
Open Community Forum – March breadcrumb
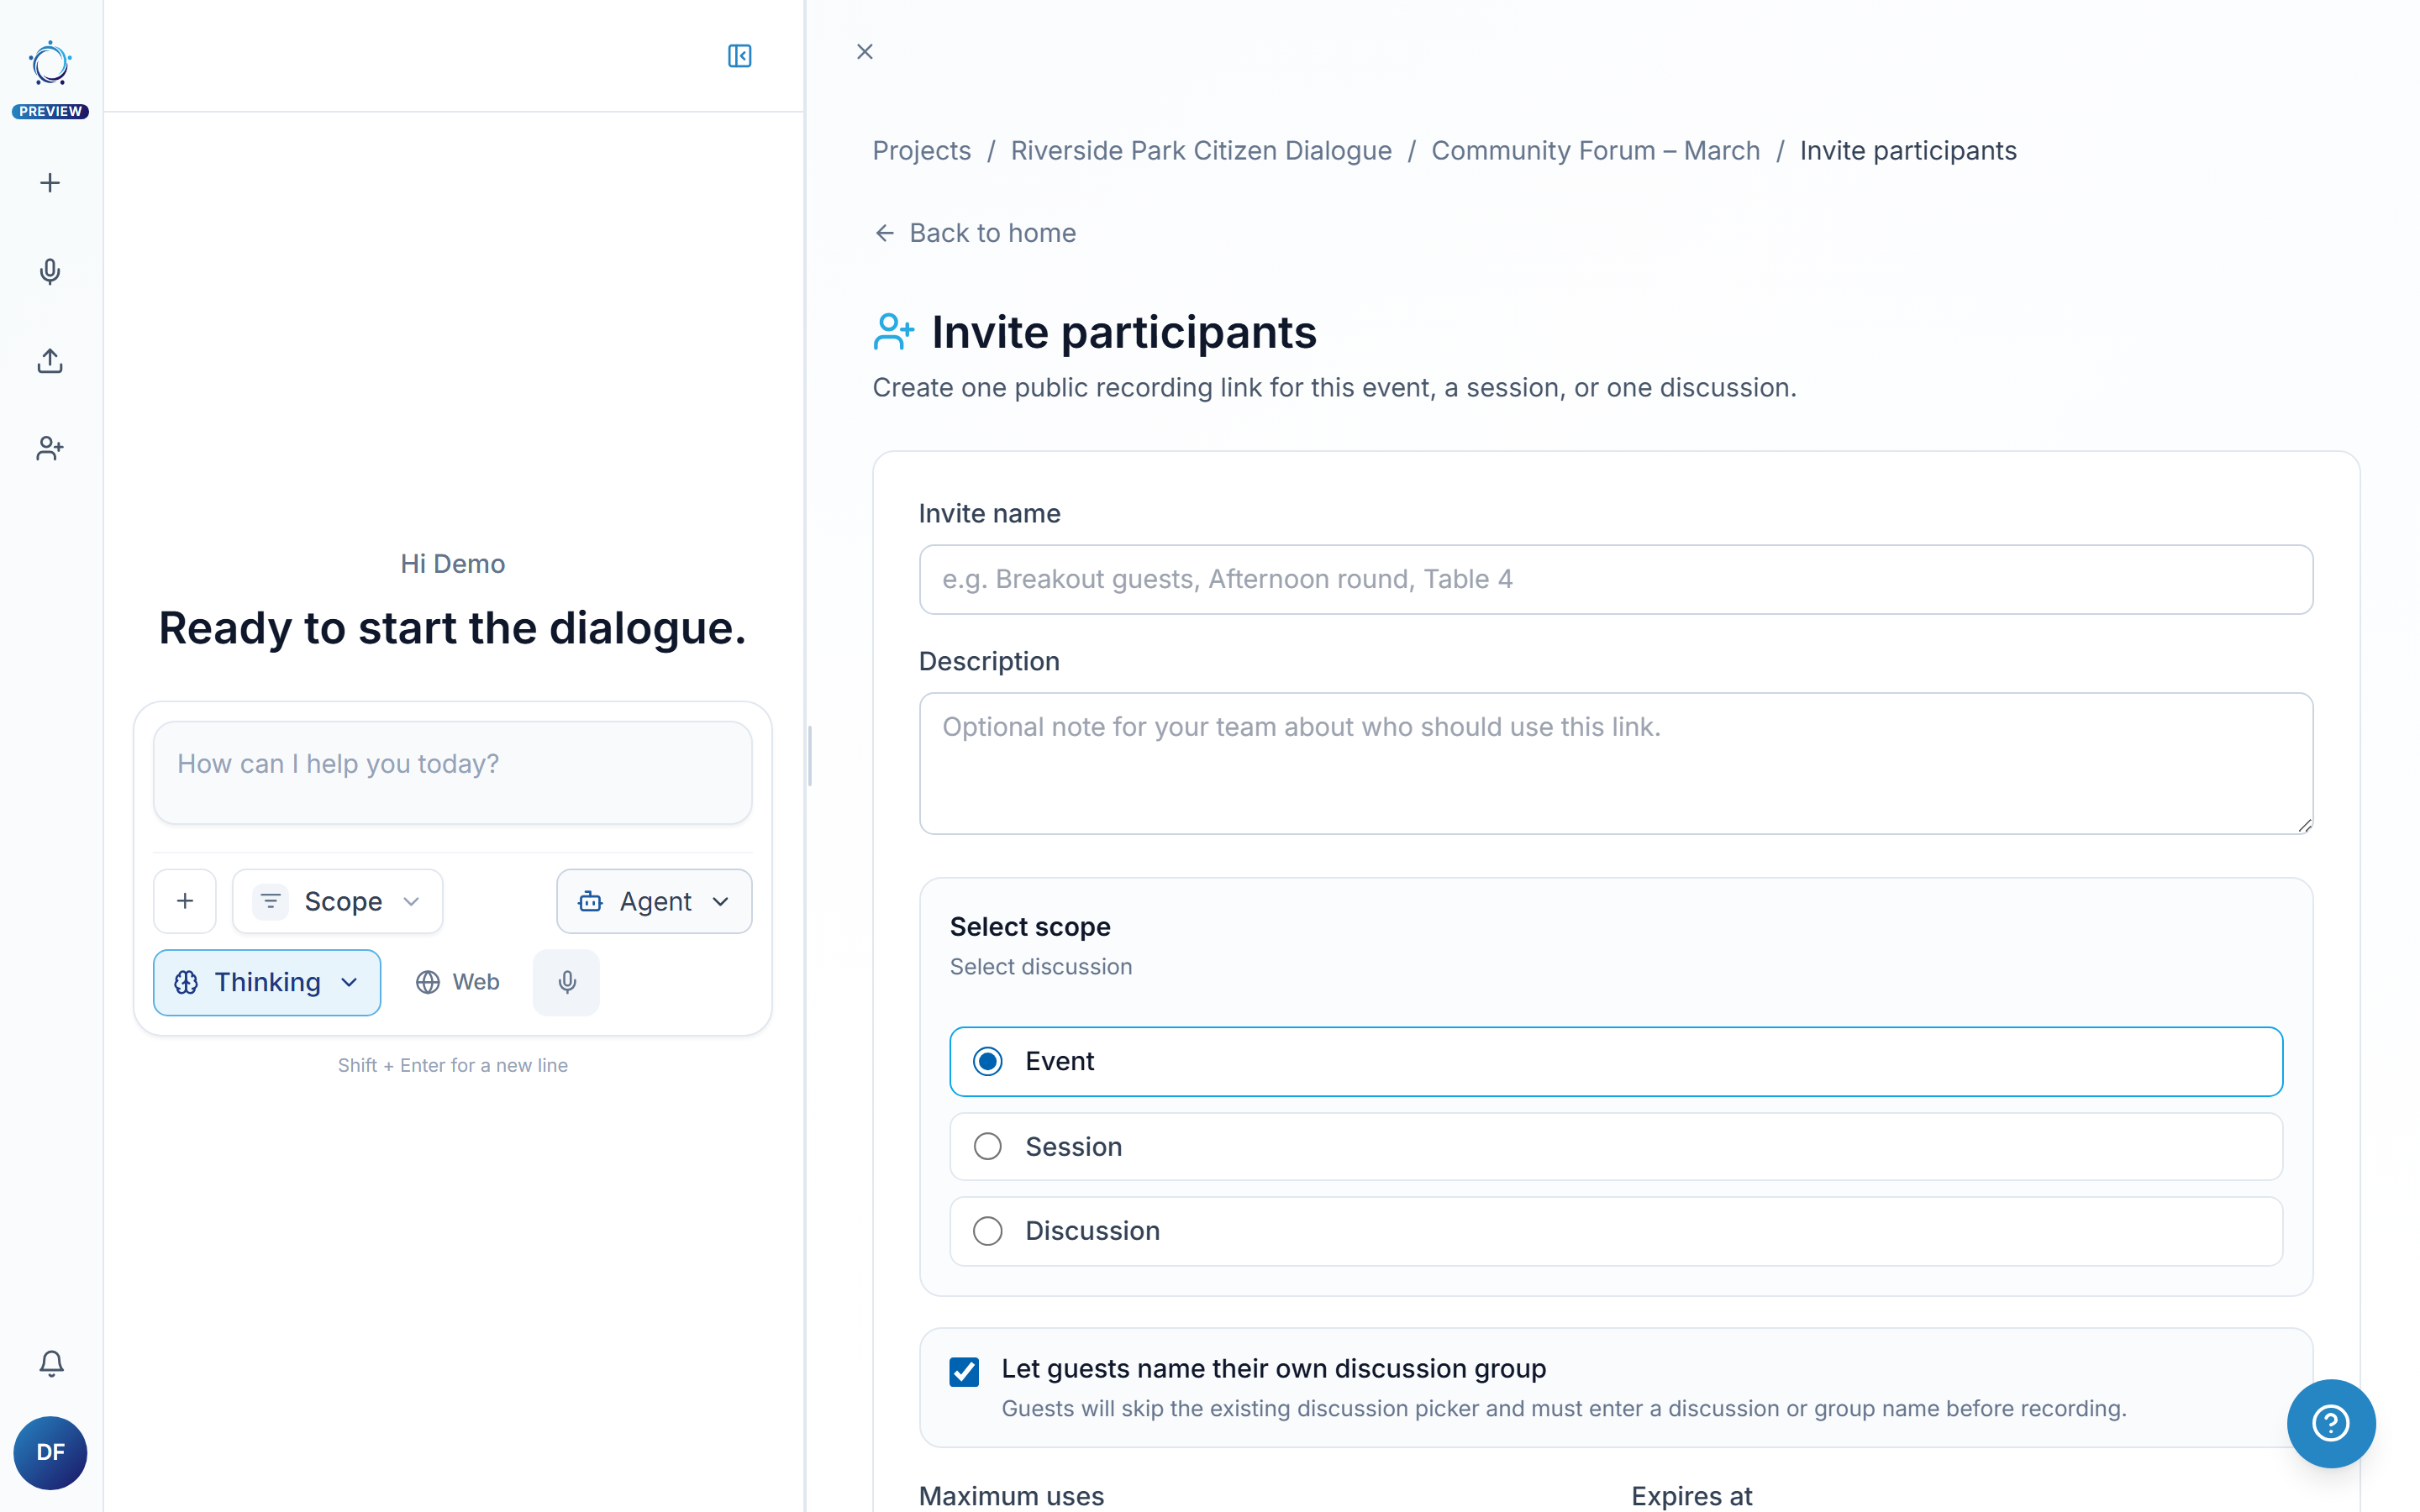tap(1595, 150)
